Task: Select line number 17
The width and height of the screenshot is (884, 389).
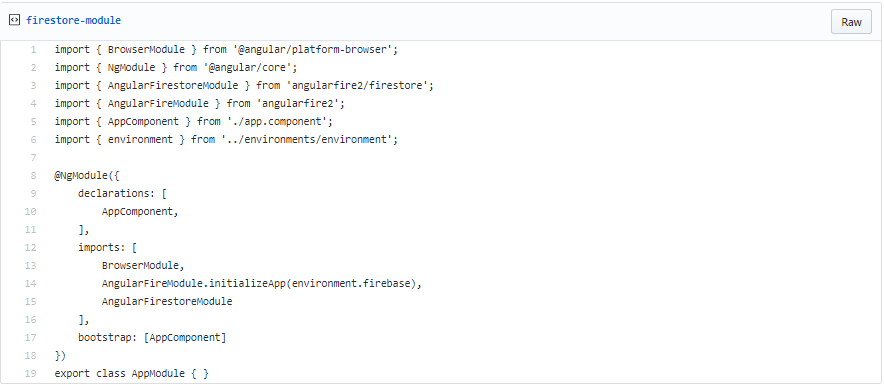Action: [x=30, y=338]
